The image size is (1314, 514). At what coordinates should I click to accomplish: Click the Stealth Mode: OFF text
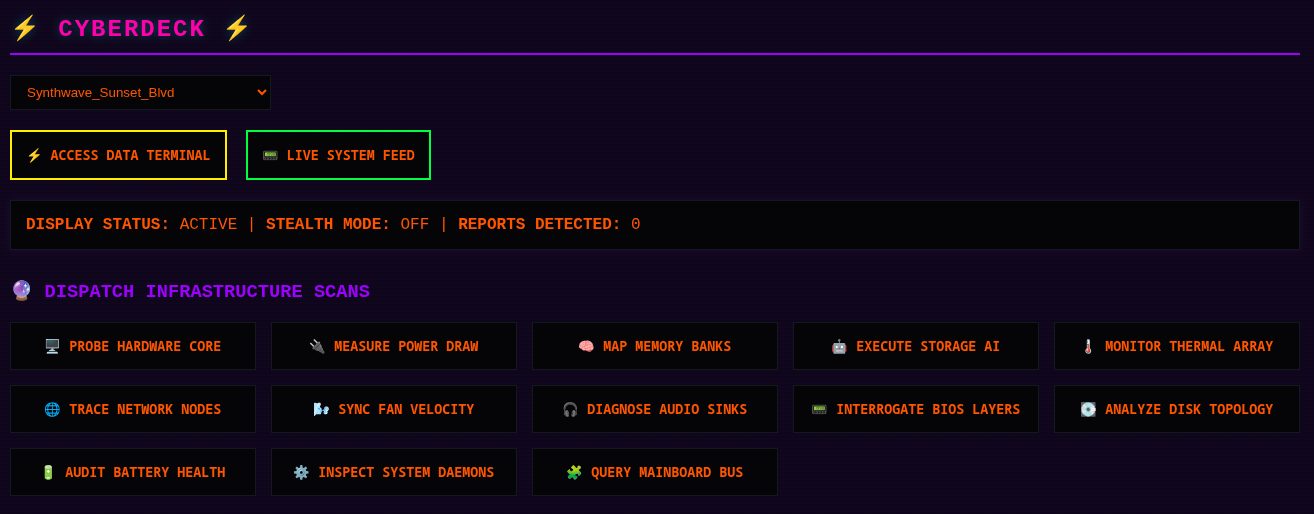(x=347, y=225)
